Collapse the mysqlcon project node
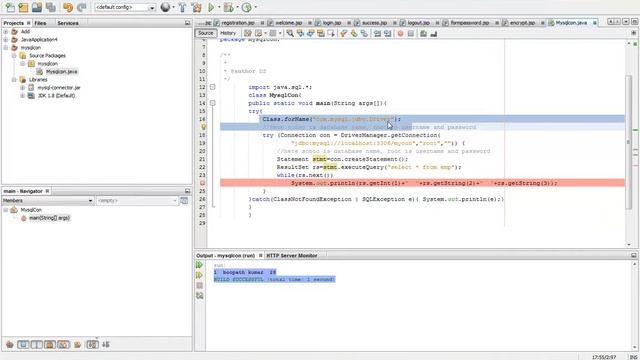Viewport: 640px width, 360px height. point(6,48)
